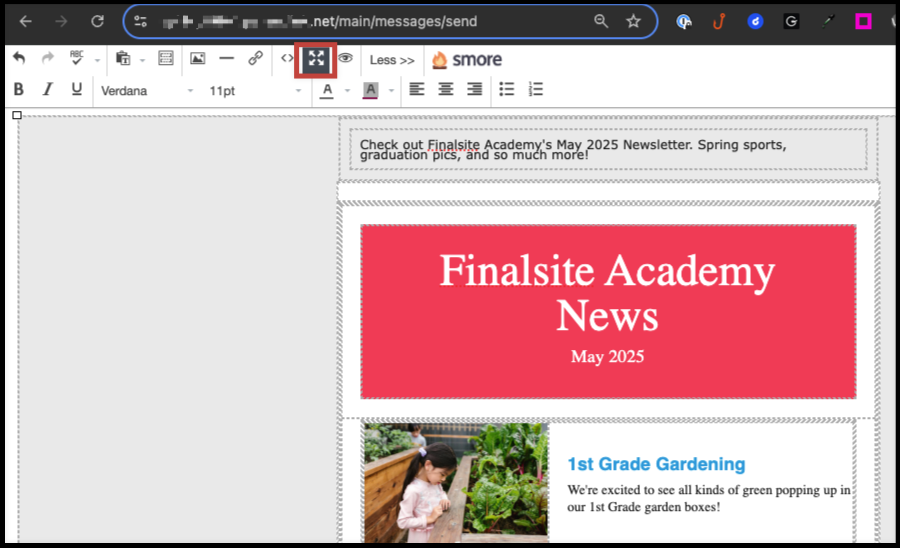
Task: Center align the text
Action: tap(446, 90)
